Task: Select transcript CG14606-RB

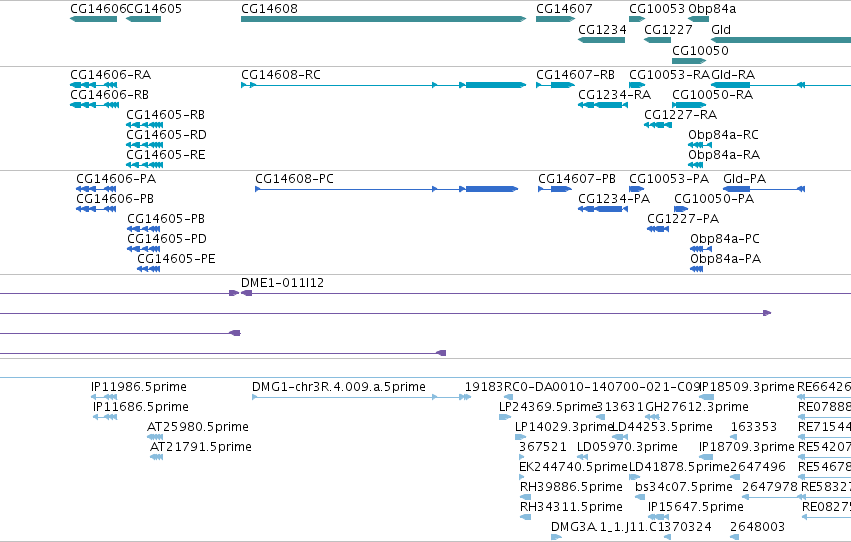Action: 94,105
